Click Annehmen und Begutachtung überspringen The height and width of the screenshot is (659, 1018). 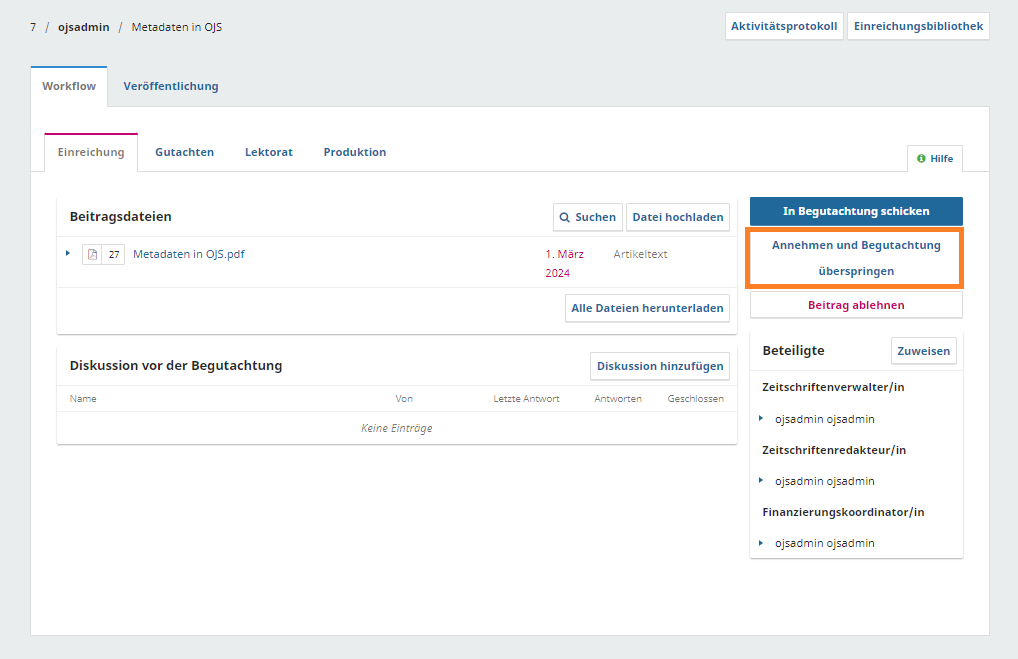(x=856, y=258)
